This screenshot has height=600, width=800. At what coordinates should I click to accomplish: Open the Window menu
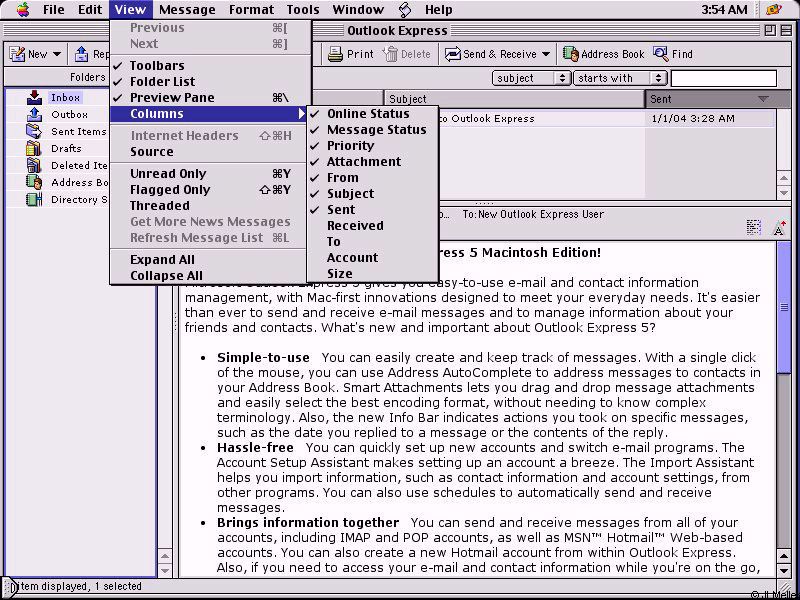click(358, 9)
